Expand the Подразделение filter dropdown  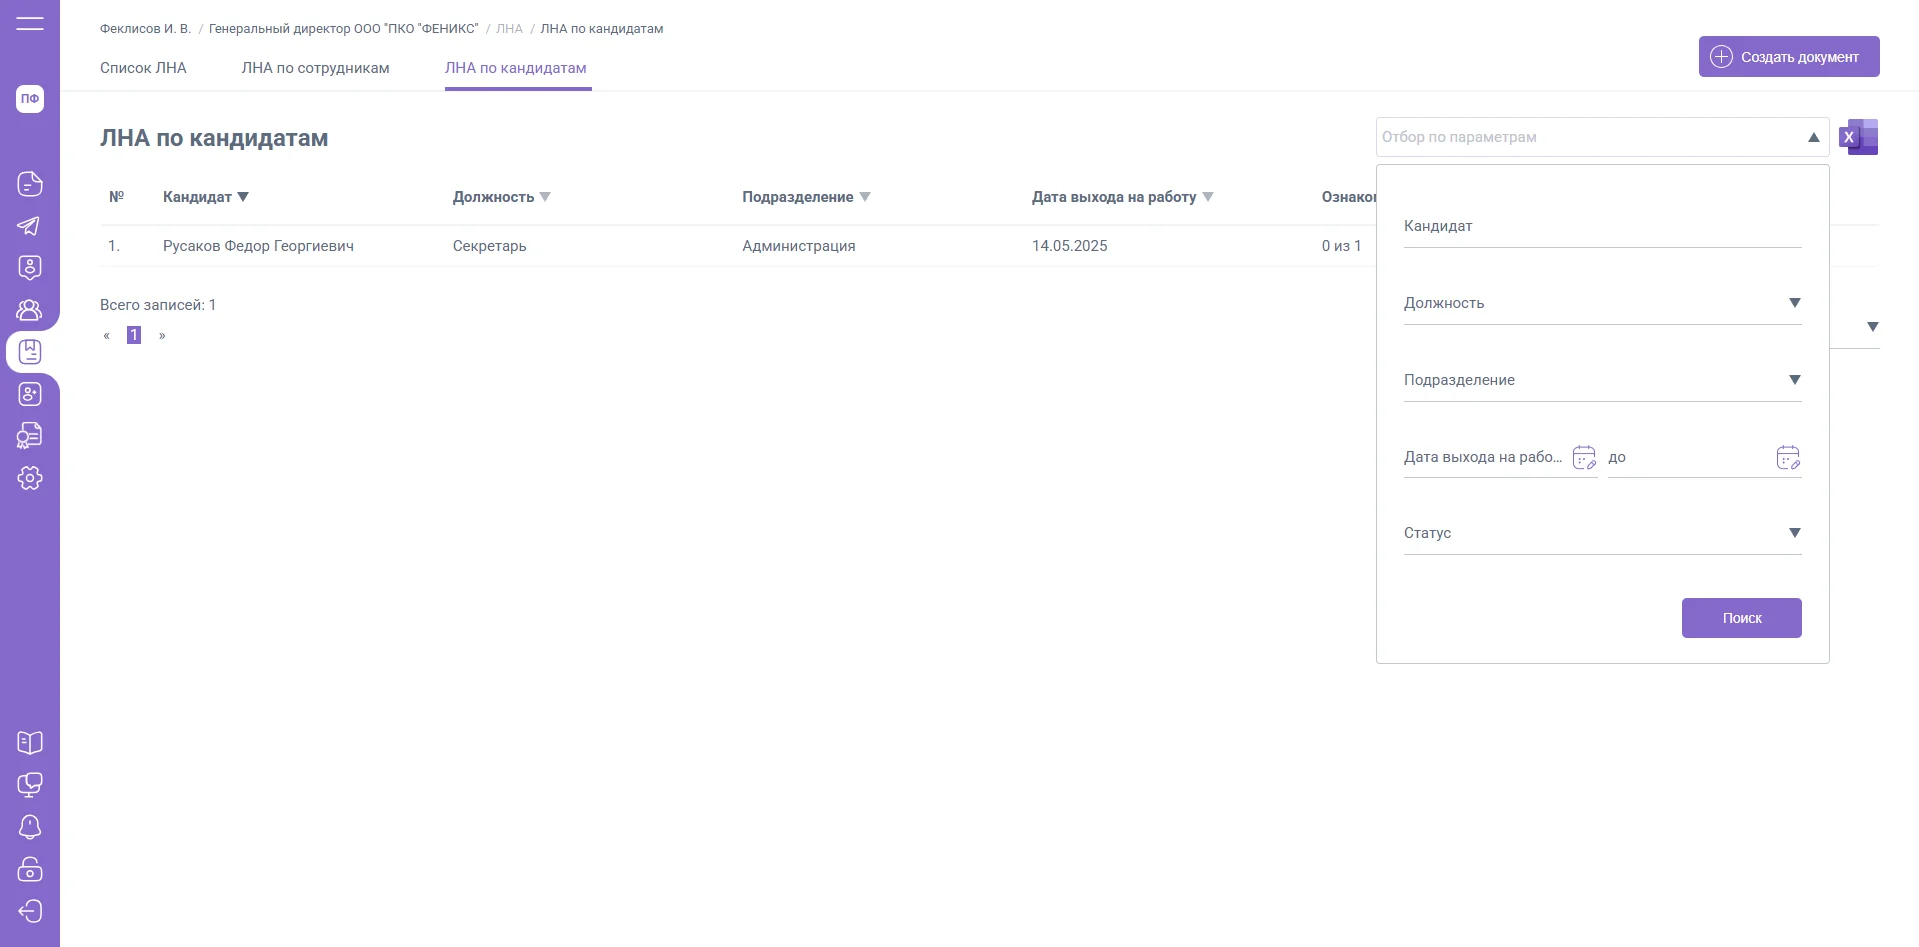pyautogui.click(x=1794, y=380)
